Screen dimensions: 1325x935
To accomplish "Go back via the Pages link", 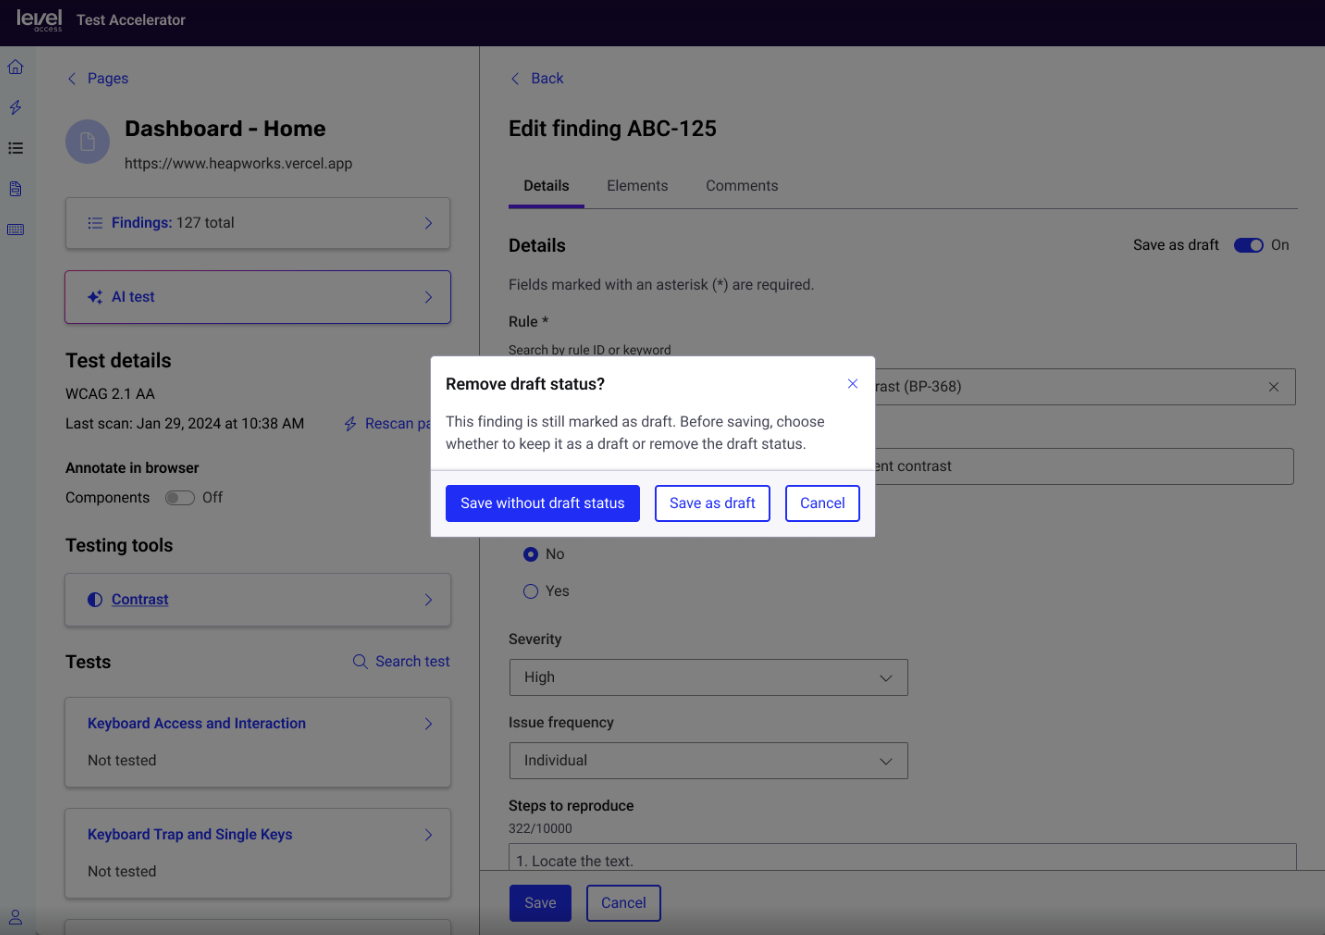I will (x=98, y=79).
